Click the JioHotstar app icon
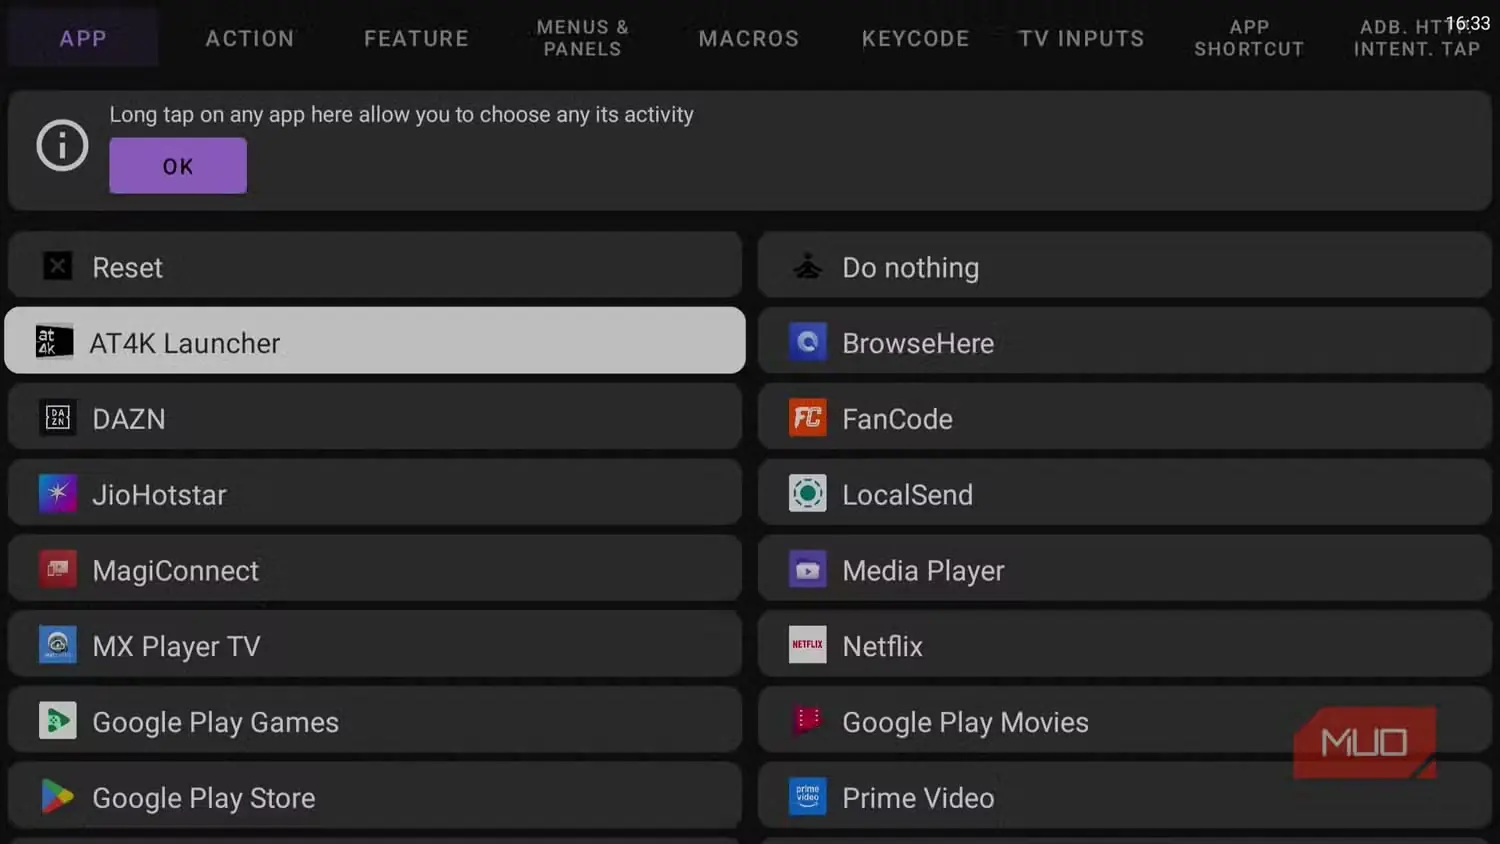The height and width of the screenshot is (844, 1500). pos(58,494)
